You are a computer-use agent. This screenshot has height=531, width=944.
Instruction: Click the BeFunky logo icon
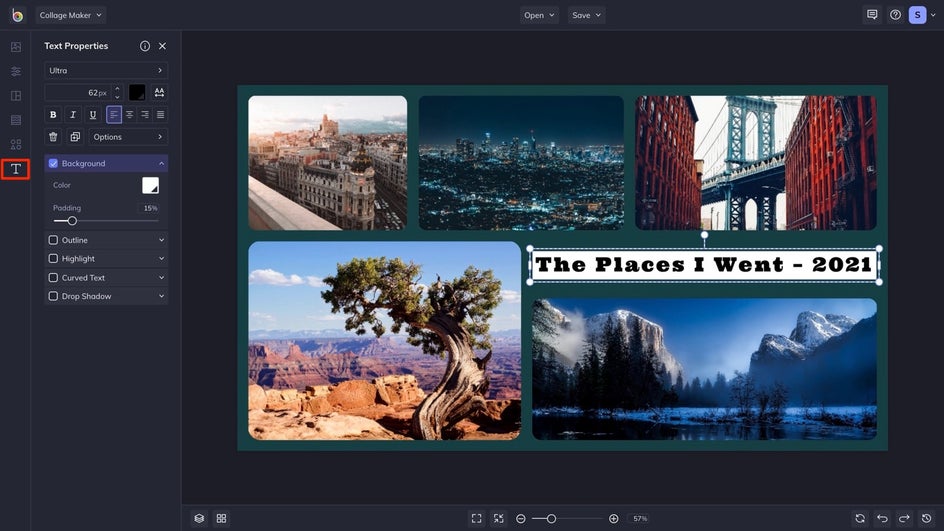[17, 15]
